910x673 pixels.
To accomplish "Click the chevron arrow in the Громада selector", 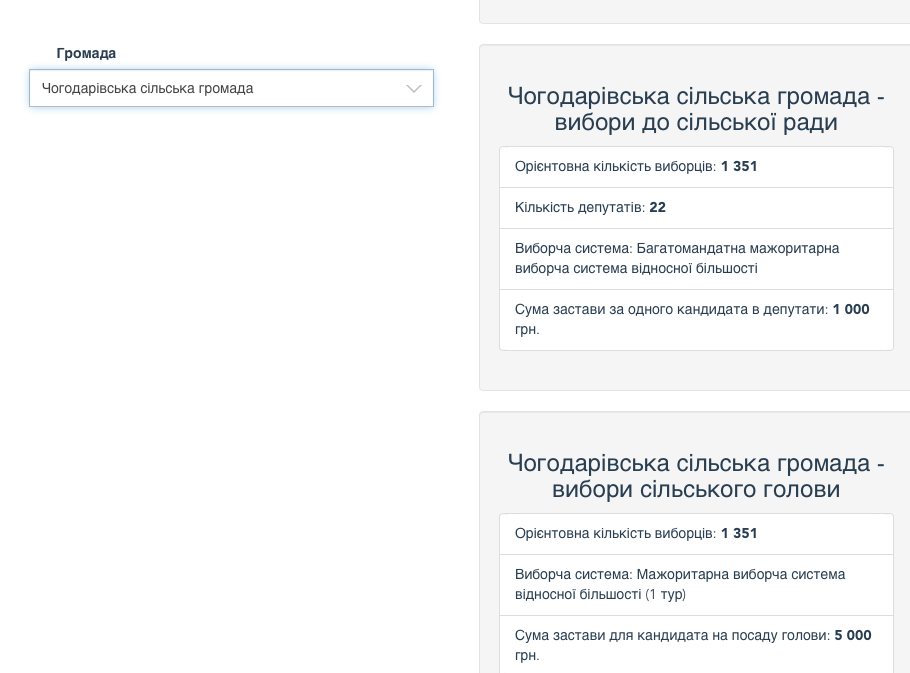I will click(x=413, y=89).
